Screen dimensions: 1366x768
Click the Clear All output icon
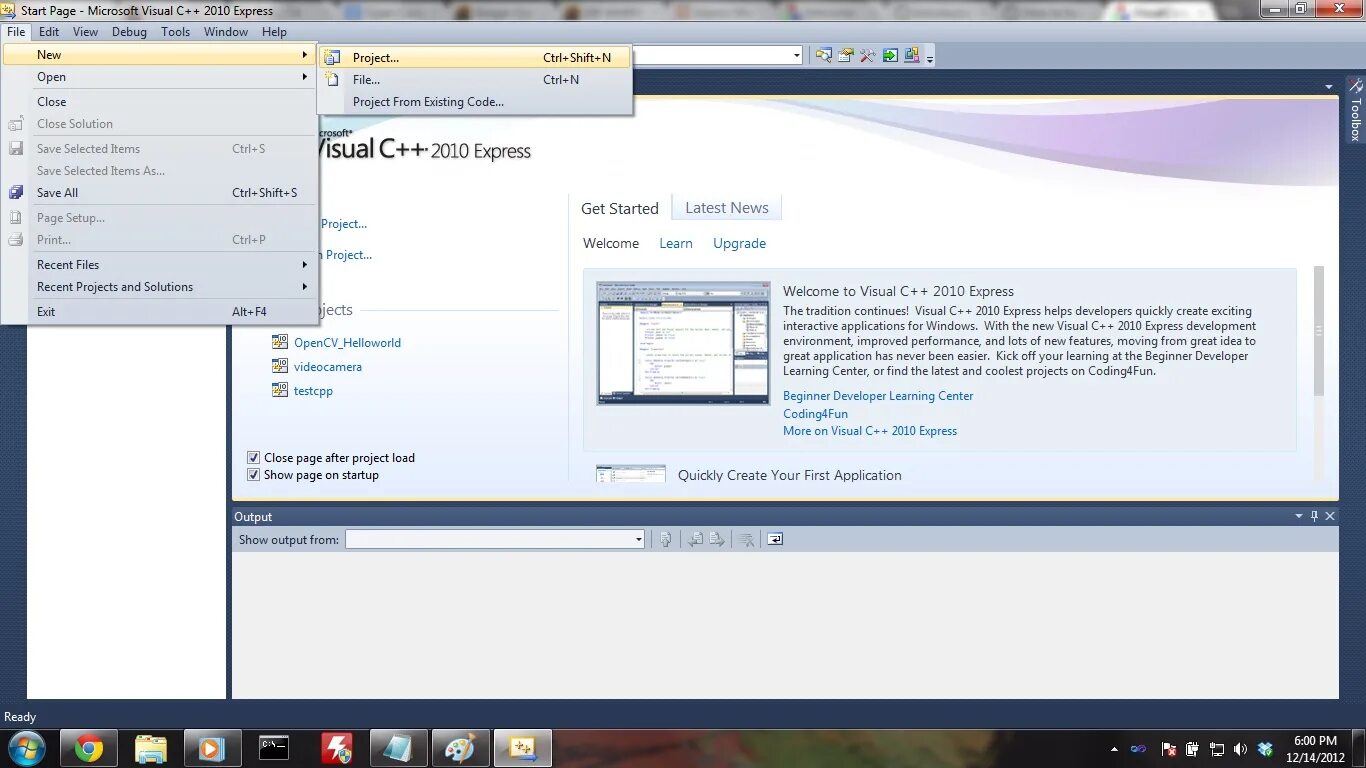[746, 539]
